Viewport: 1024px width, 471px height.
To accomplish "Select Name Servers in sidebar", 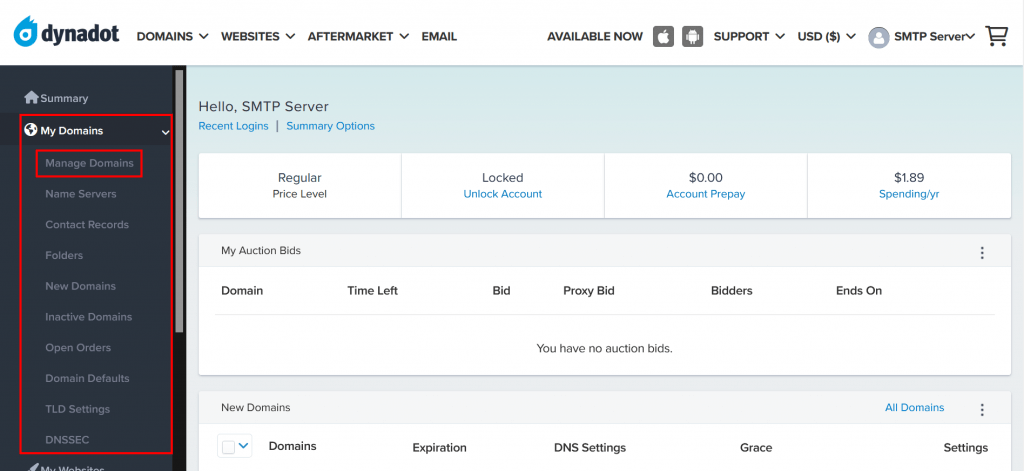I will (81, 194).
